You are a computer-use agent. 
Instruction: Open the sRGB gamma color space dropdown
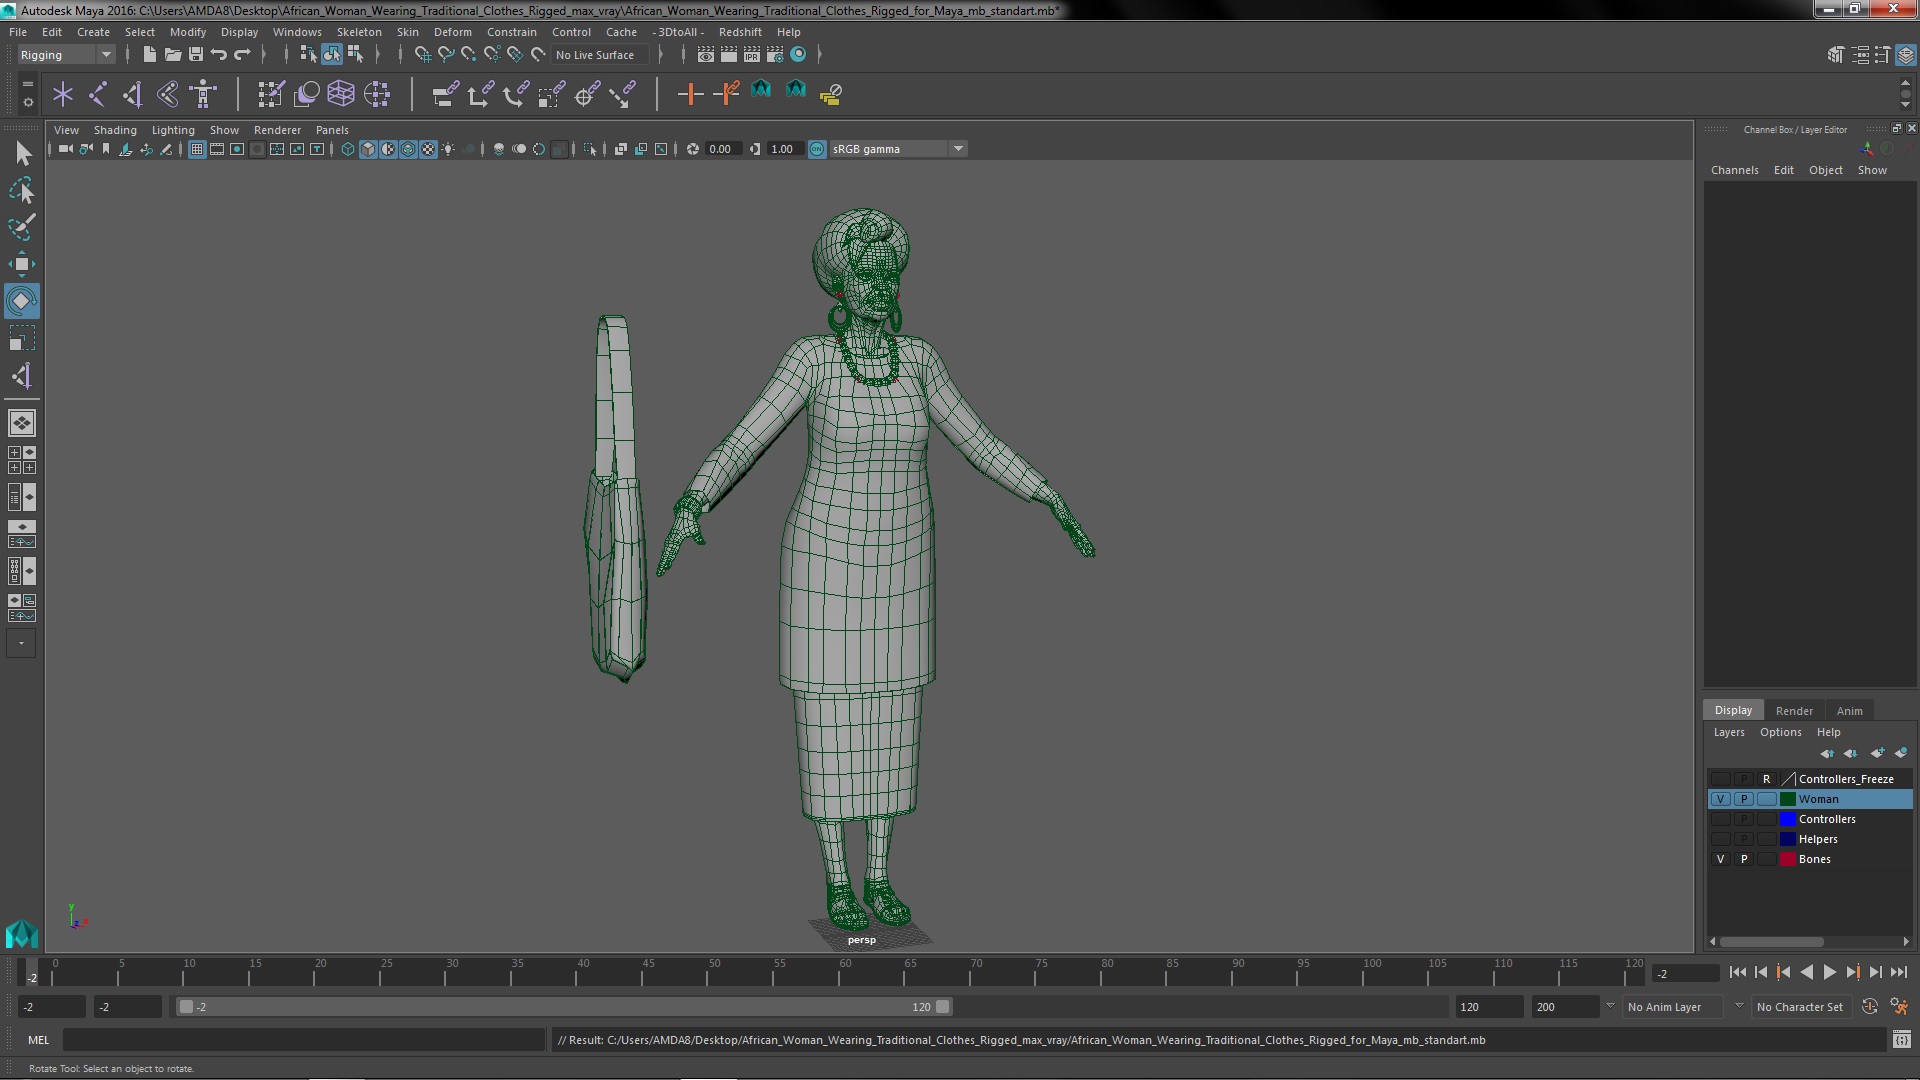click(x=897, y=149)
